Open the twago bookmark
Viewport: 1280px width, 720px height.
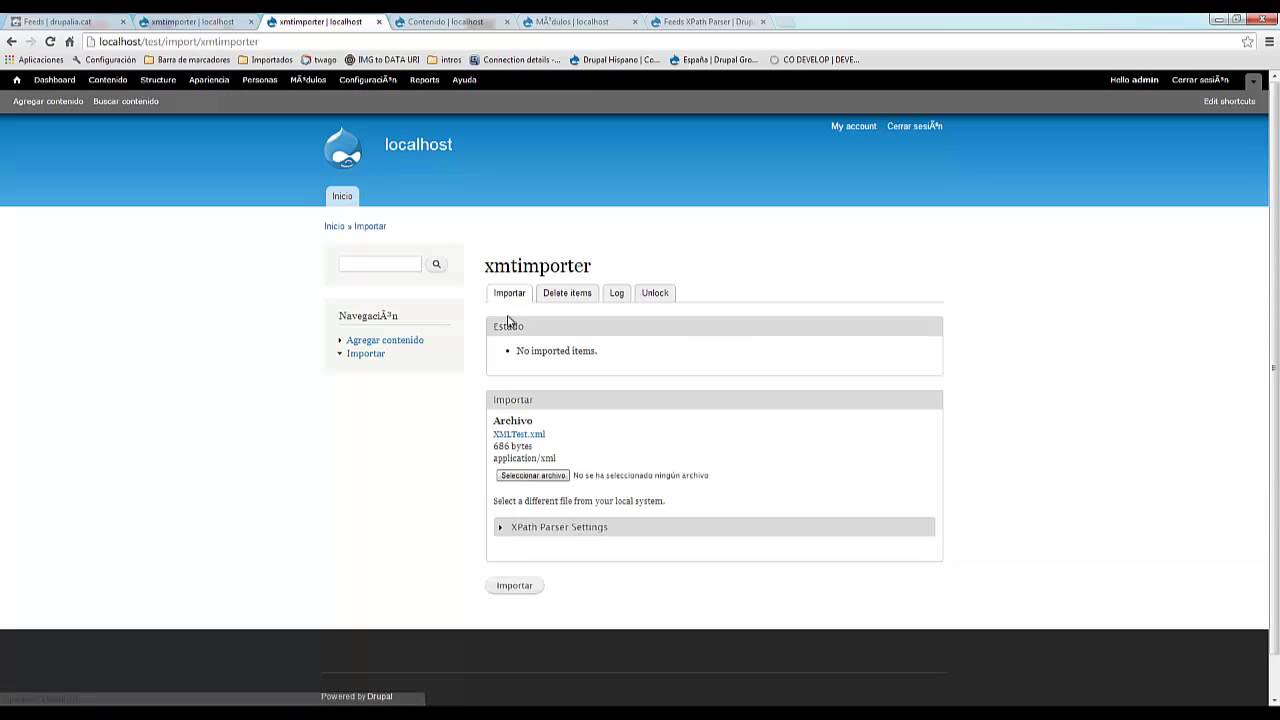(319, 60)
